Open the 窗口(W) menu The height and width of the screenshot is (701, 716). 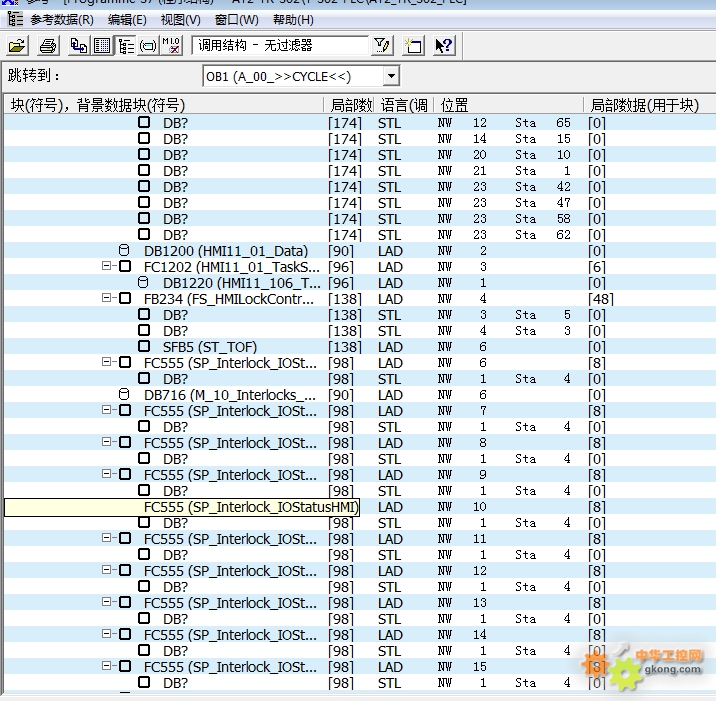(237, 20)
